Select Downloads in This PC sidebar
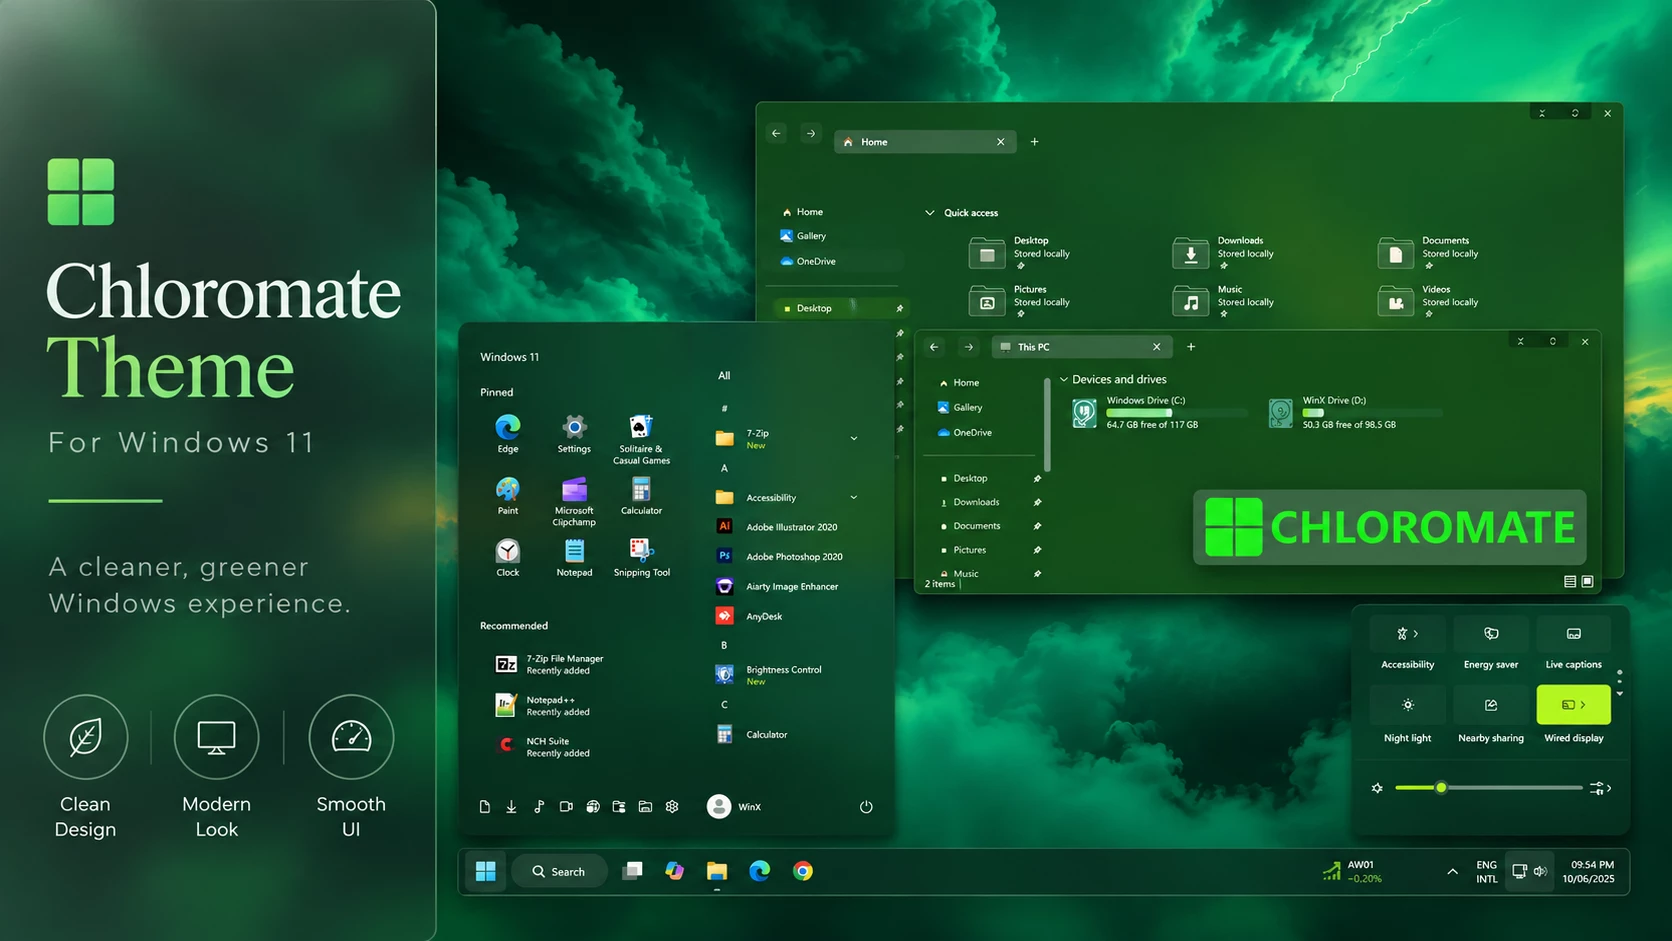Viewport: 1672px width, 941px height. click(x=970, y=502)
